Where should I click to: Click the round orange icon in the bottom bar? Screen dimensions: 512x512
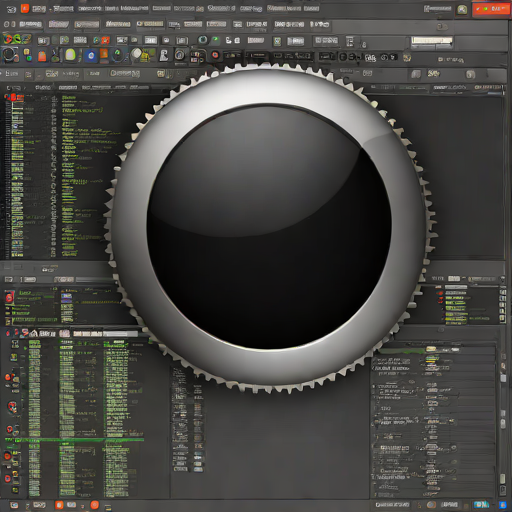[x=95, y=505]
